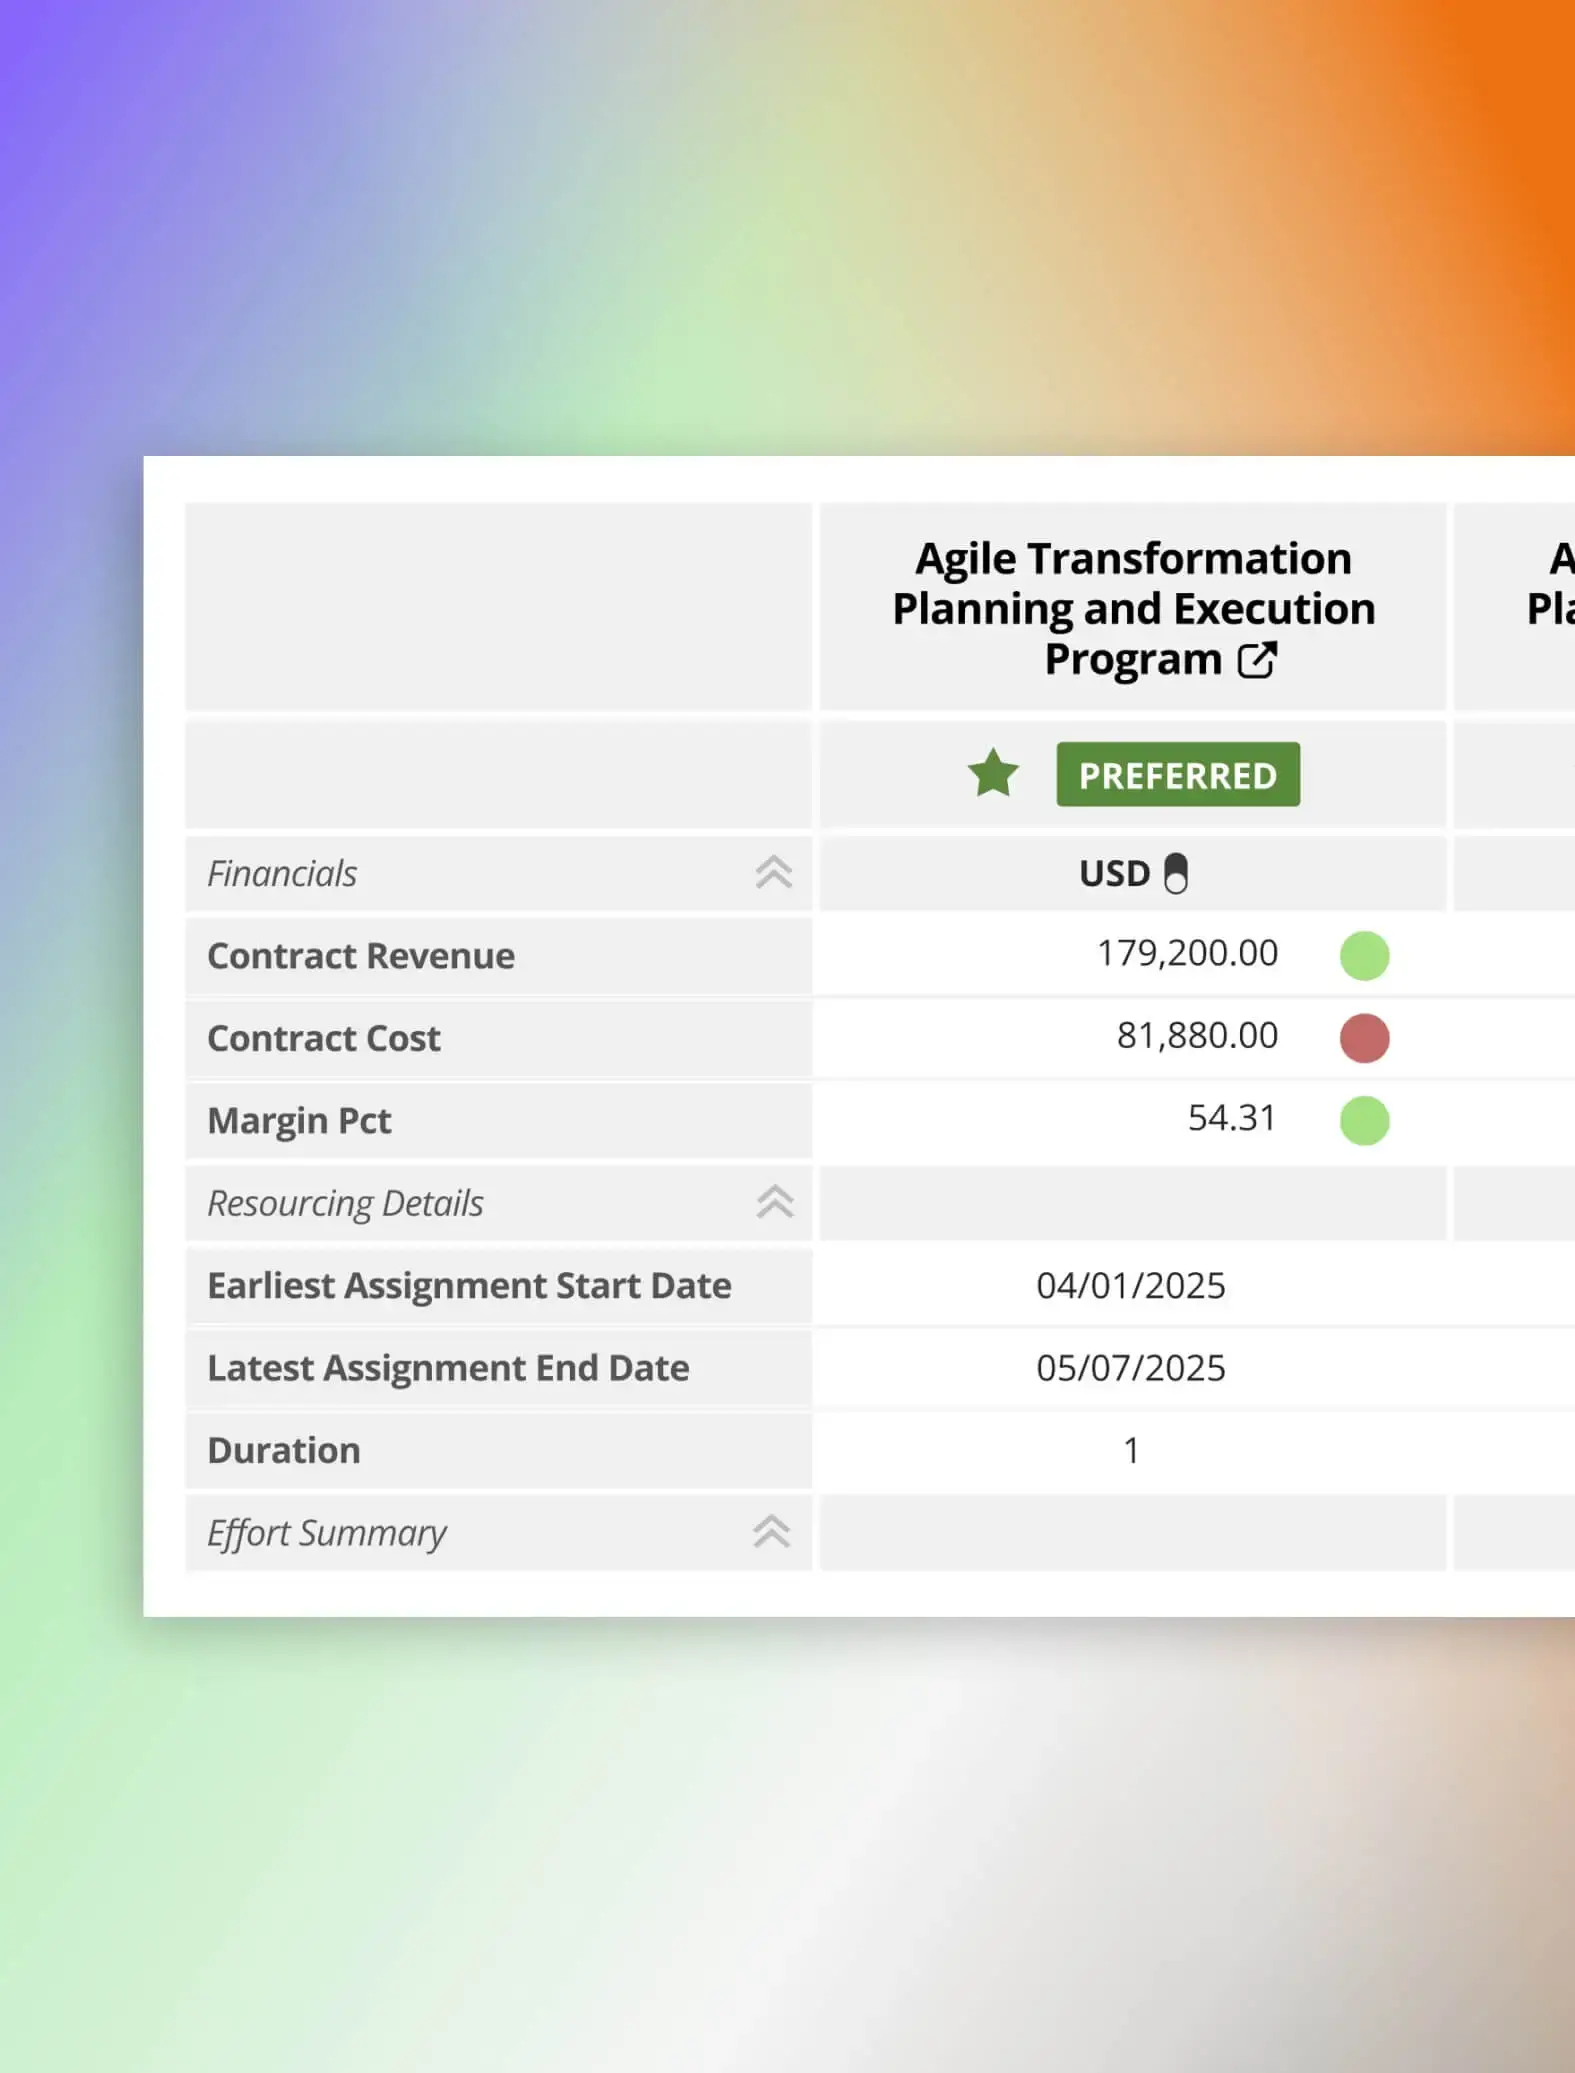Click the green indicator for Contract Revenue
1575x2073 pixels.
(1364, 955)
